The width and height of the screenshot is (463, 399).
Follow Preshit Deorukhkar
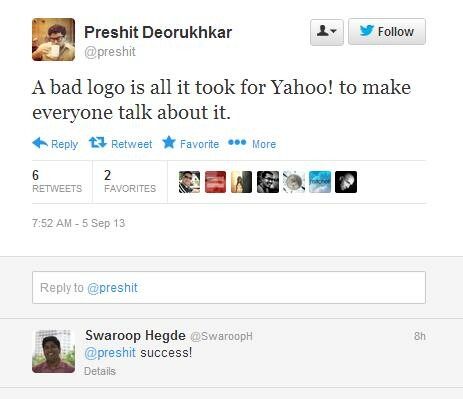(x=387, y=32)
